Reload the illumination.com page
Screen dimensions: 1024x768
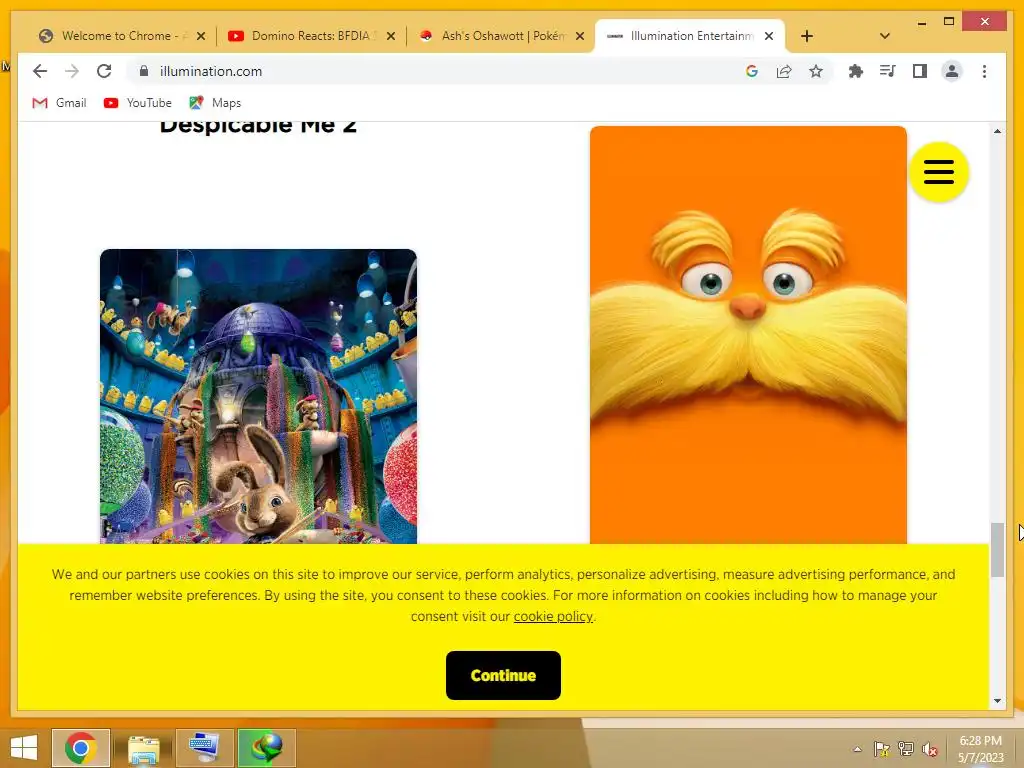click(104, 71)
